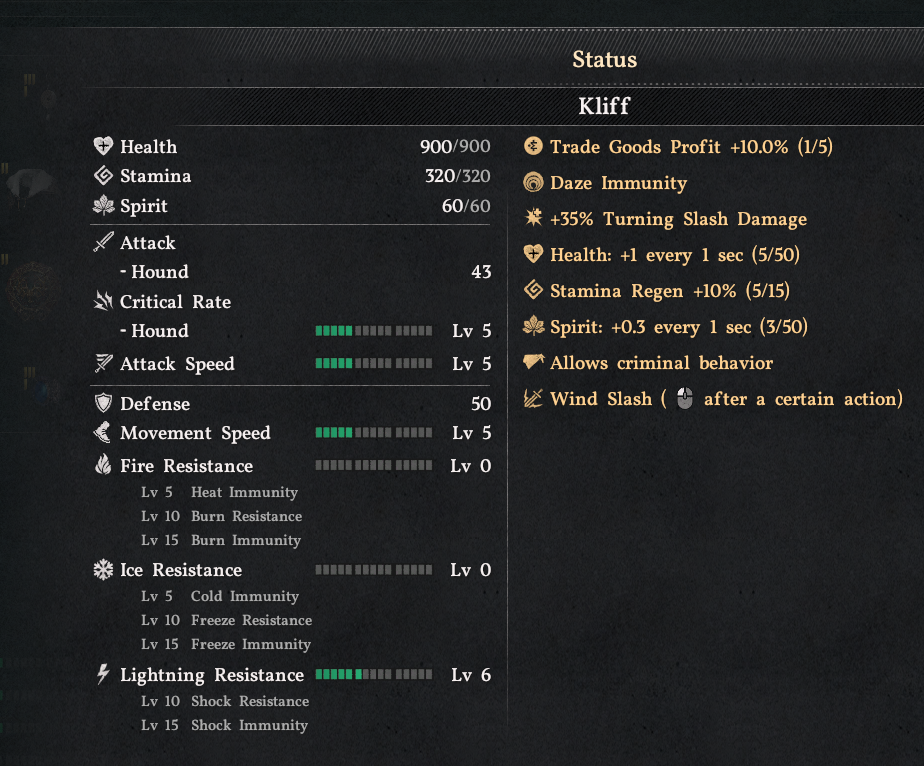Screen dimensions: 924x766
Task: Click the Lightning Resistance level bar
Action: point(373,675)
